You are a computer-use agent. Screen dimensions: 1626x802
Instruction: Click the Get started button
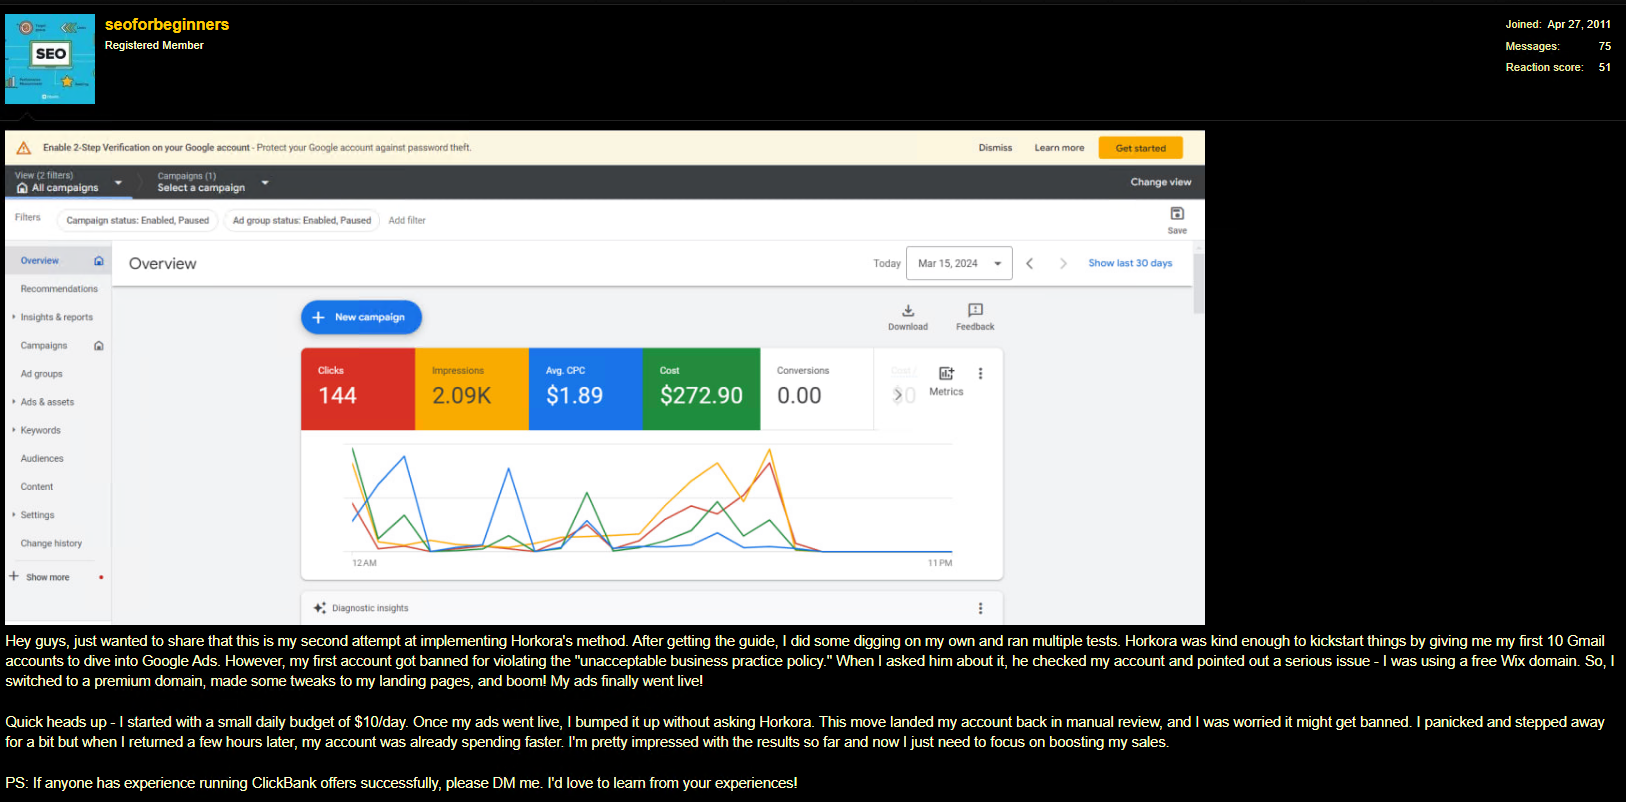coord(1141,148)
